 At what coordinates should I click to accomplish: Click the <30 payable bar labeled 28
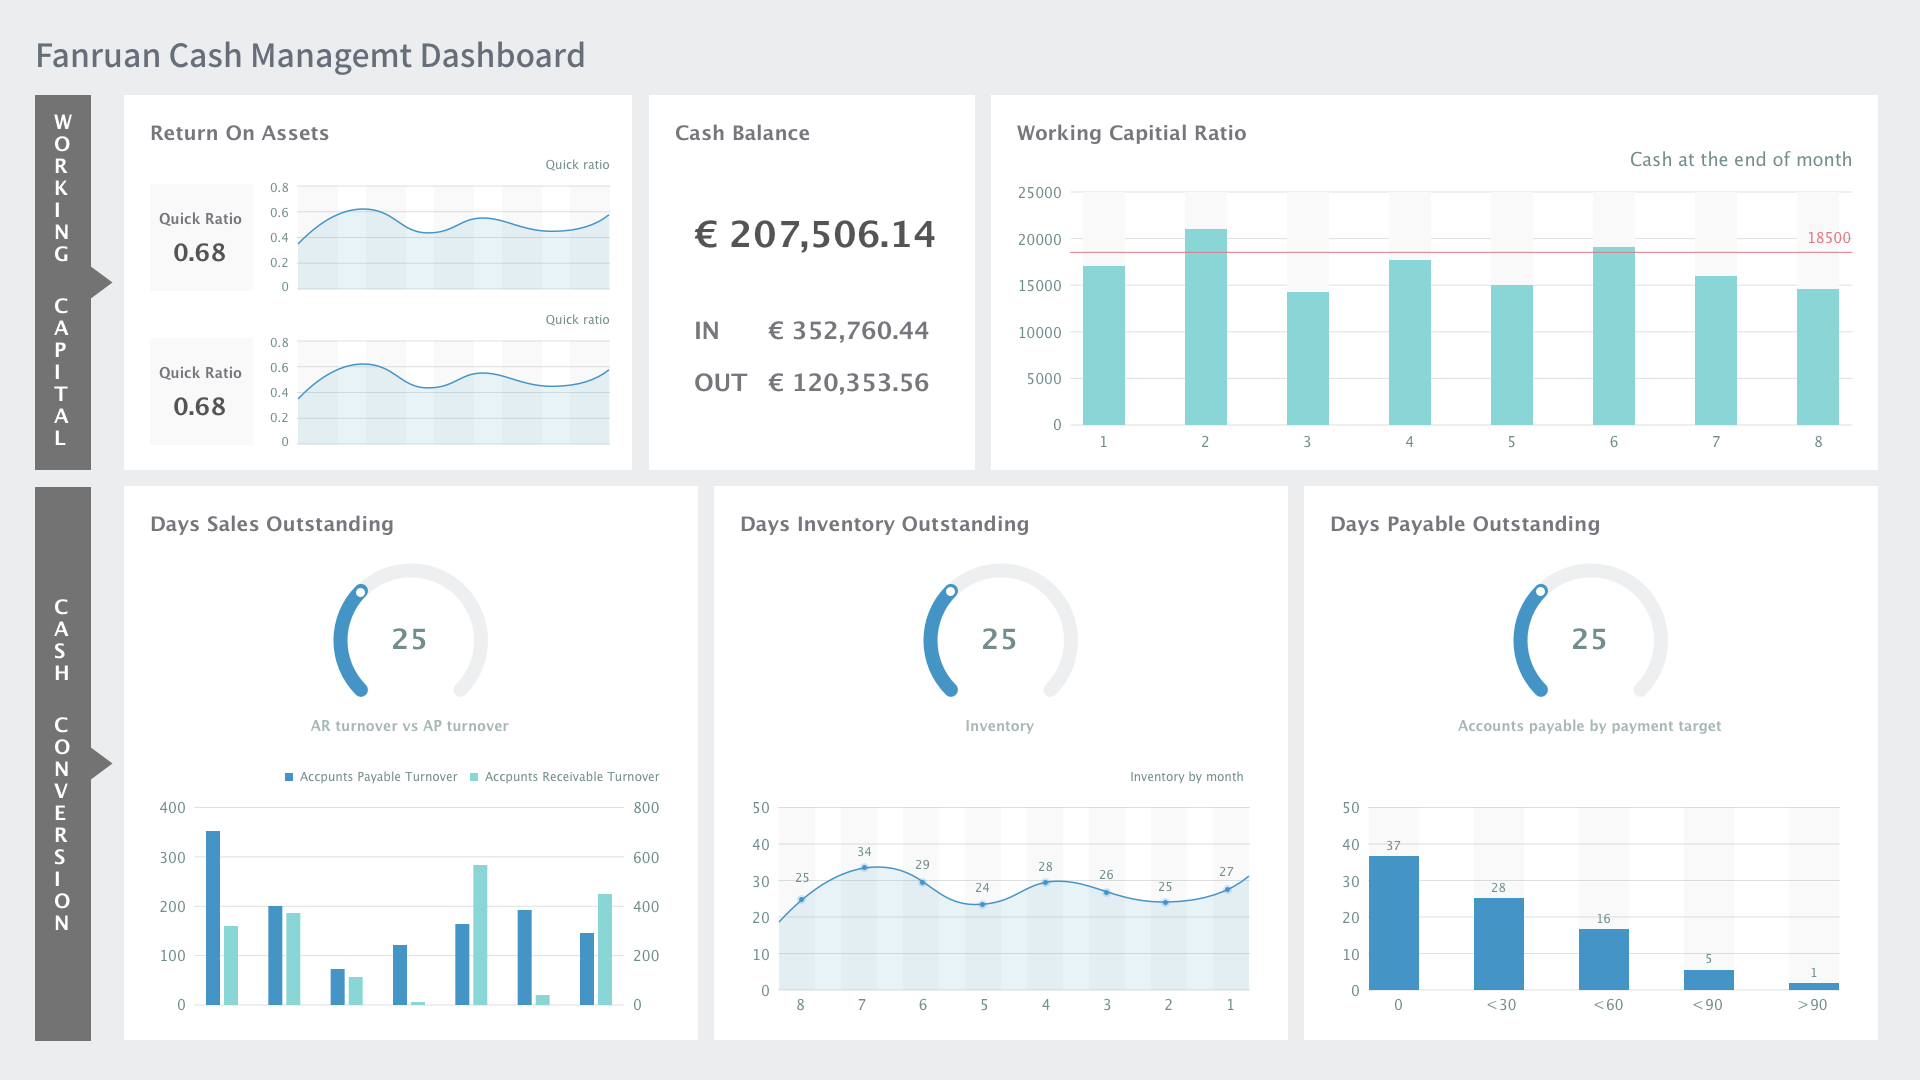click(1498, 943)
